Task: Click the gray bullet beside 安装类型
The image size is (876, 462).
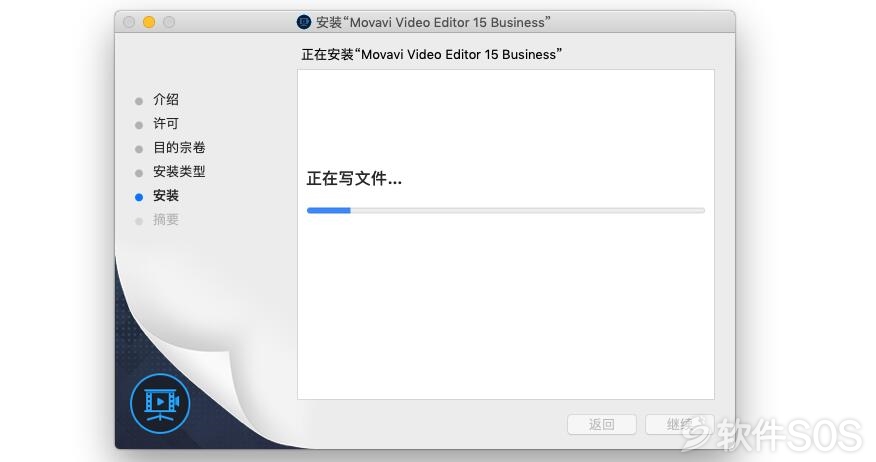Action: pyautogui.click(x=139, y=173)
